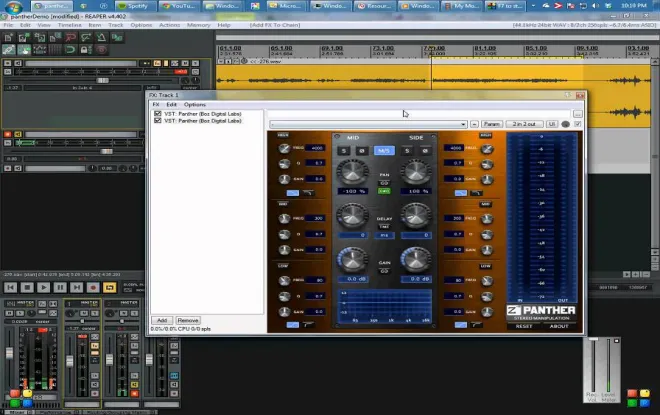The image size is (660, 415).
Task: Click the Windows Start button
Action: click(14, 6)
